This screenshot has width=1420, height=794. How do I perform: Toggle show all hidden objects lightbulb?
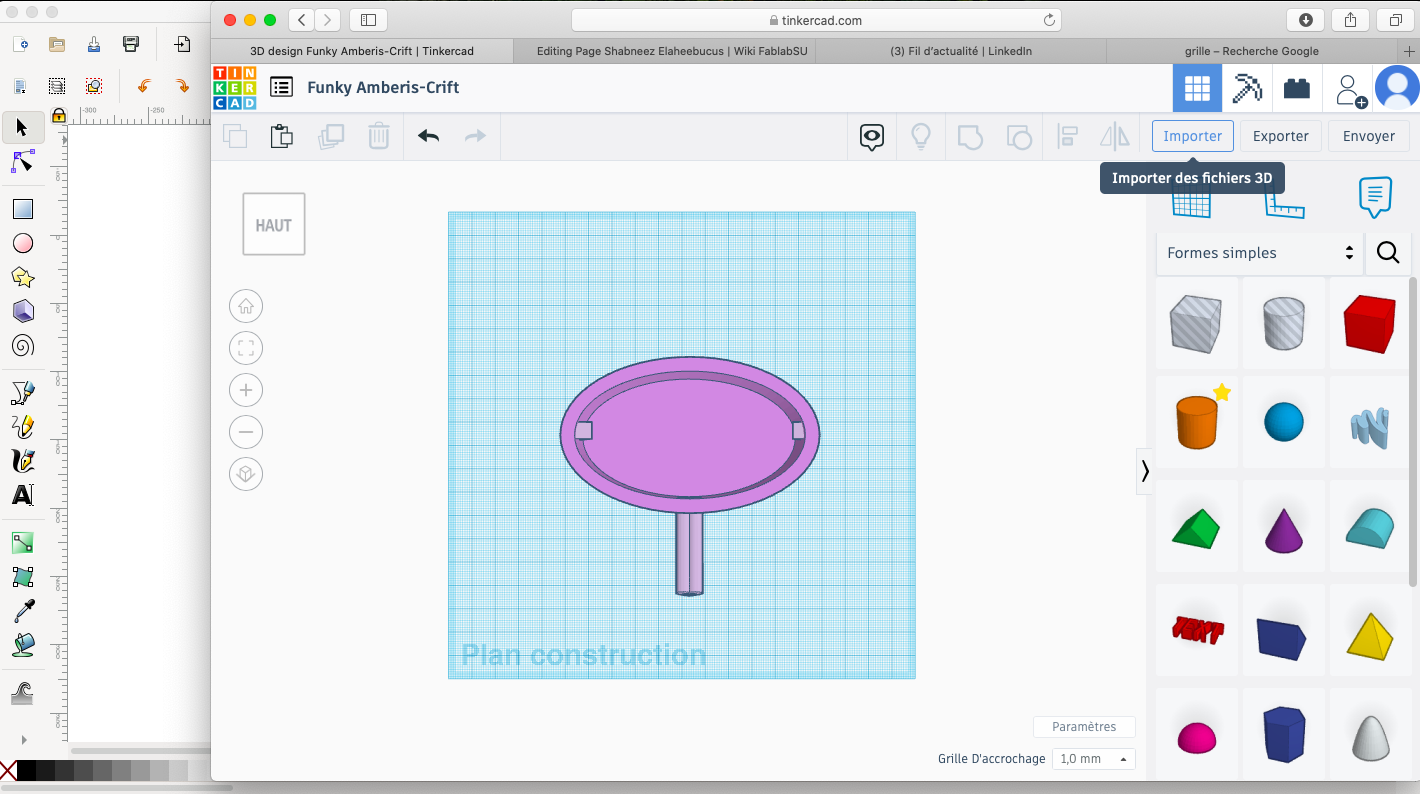(x=921, y=137)
